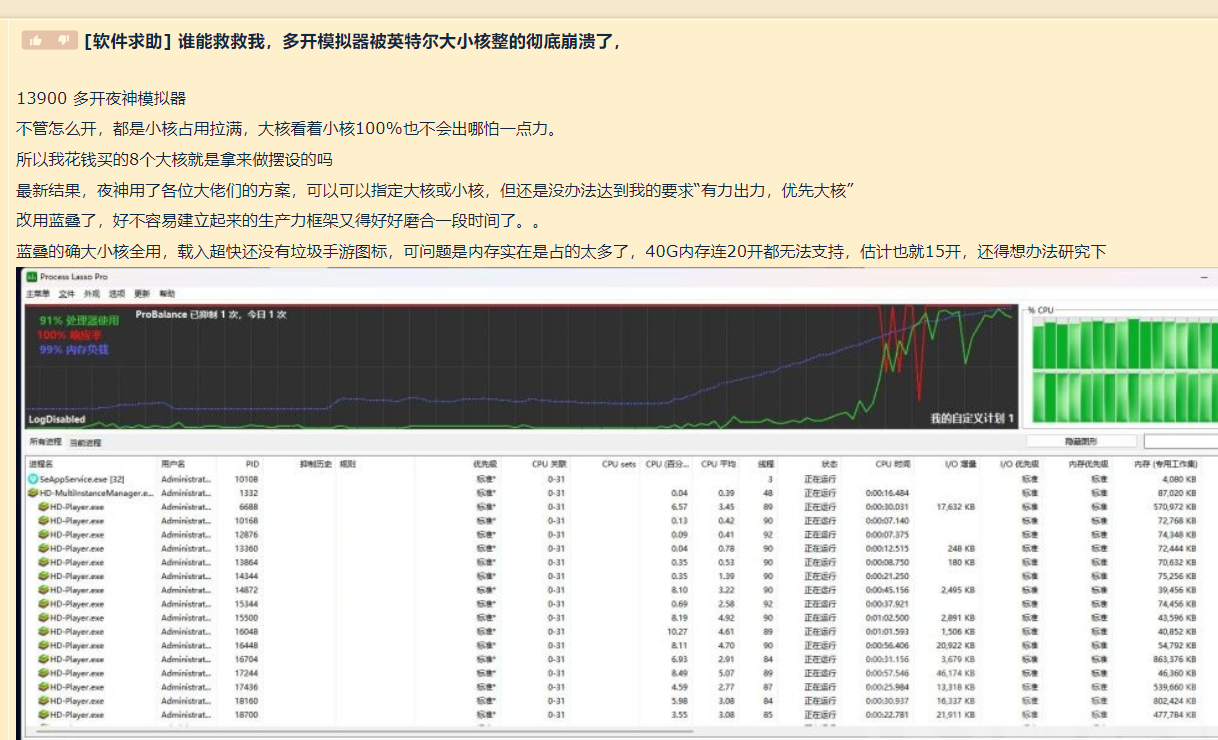
Task: Open the 更新 menu
Action: point(142,294)
